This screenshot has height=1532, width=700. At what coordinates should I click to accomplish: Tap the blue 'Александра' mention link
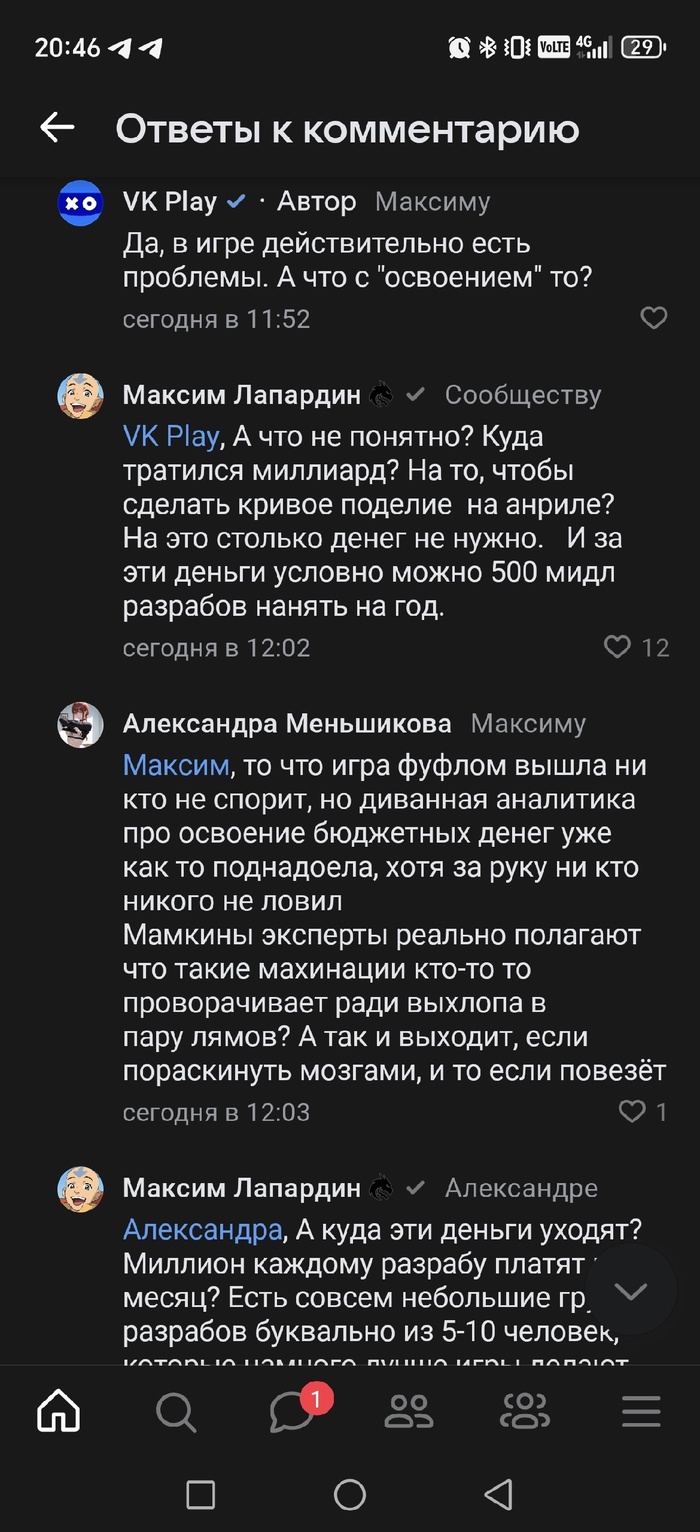pos(202,1228)
